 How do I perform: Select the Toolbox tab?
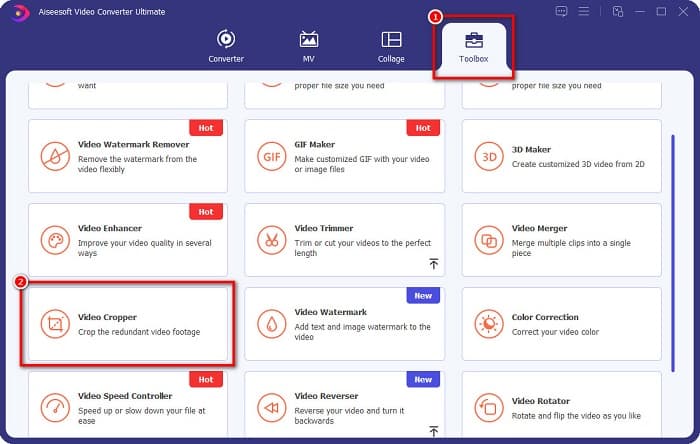click(472, 46)
